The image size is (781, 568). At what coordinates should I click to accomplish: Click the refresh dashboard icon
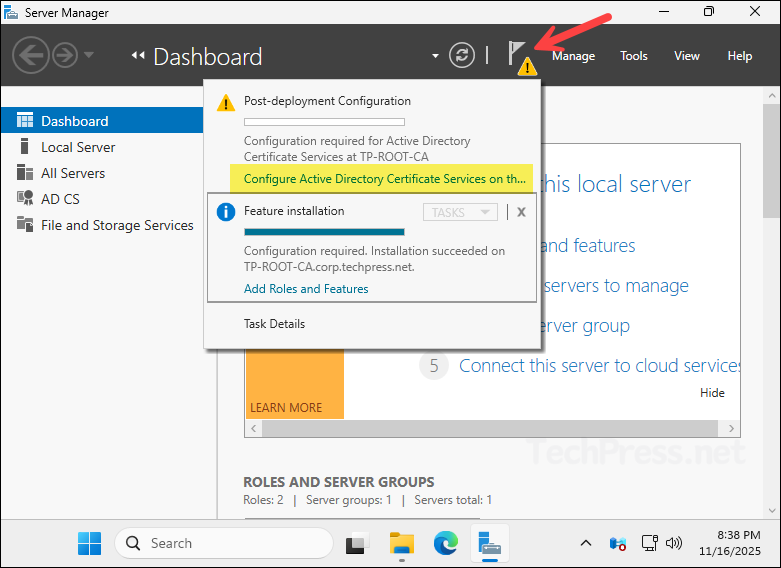click(462, 55)
